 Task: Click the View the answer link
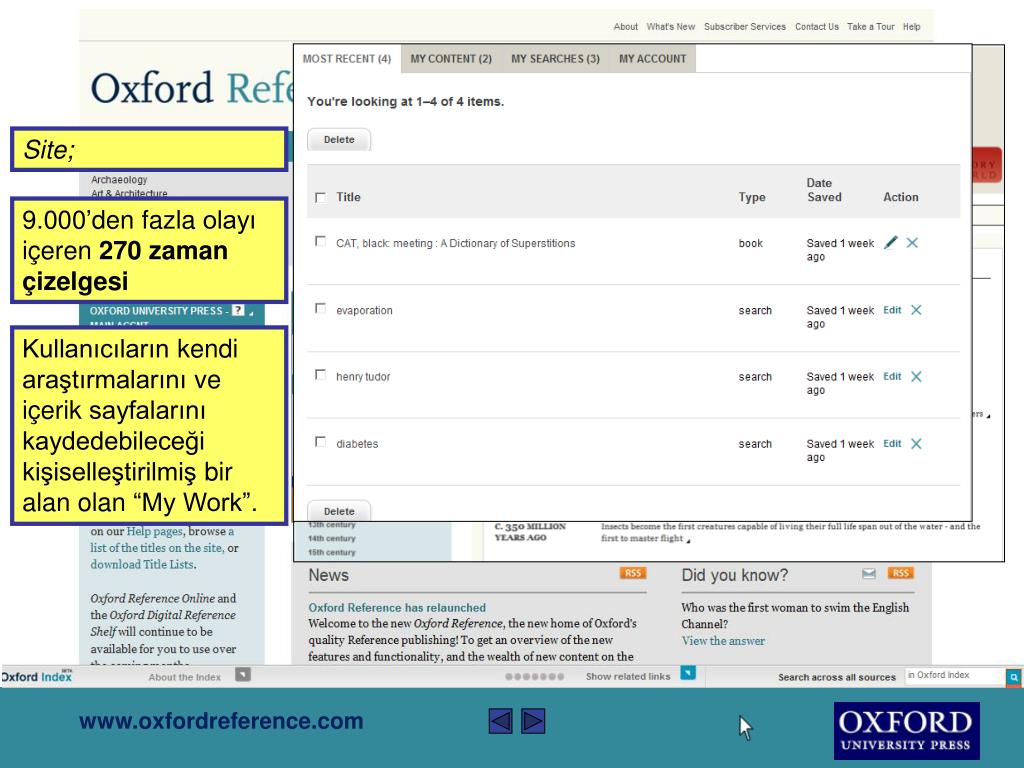(723, 641)
